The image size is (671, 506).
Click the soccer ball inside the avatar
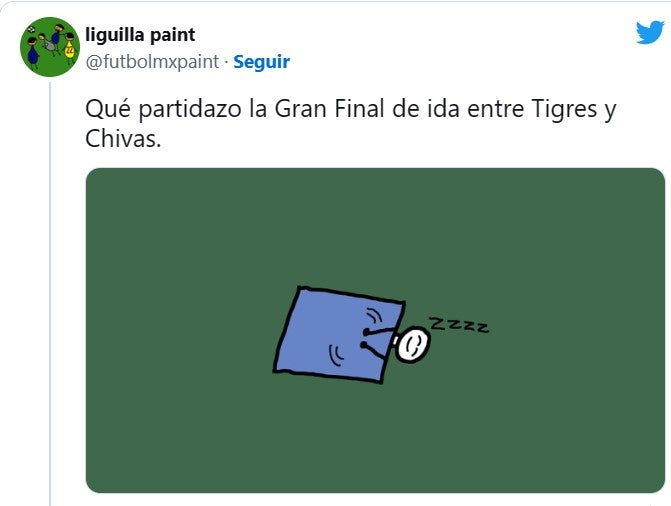point(31,30)
